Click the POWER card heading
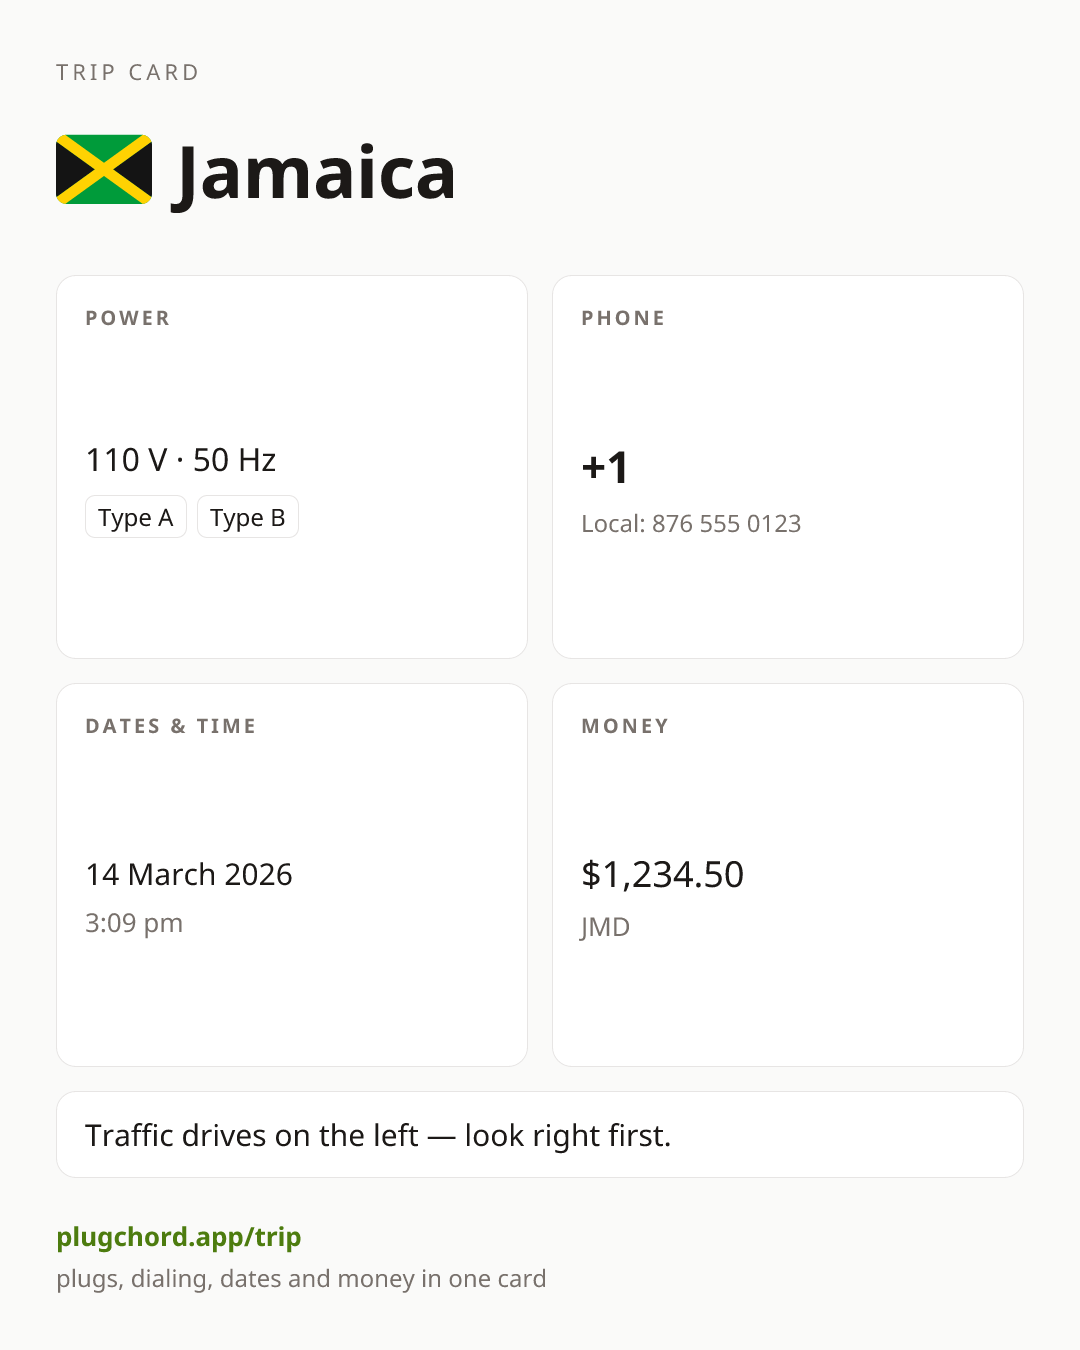Image resolution: width=1080 pixels, height=1350 pixels. (128, 318)
